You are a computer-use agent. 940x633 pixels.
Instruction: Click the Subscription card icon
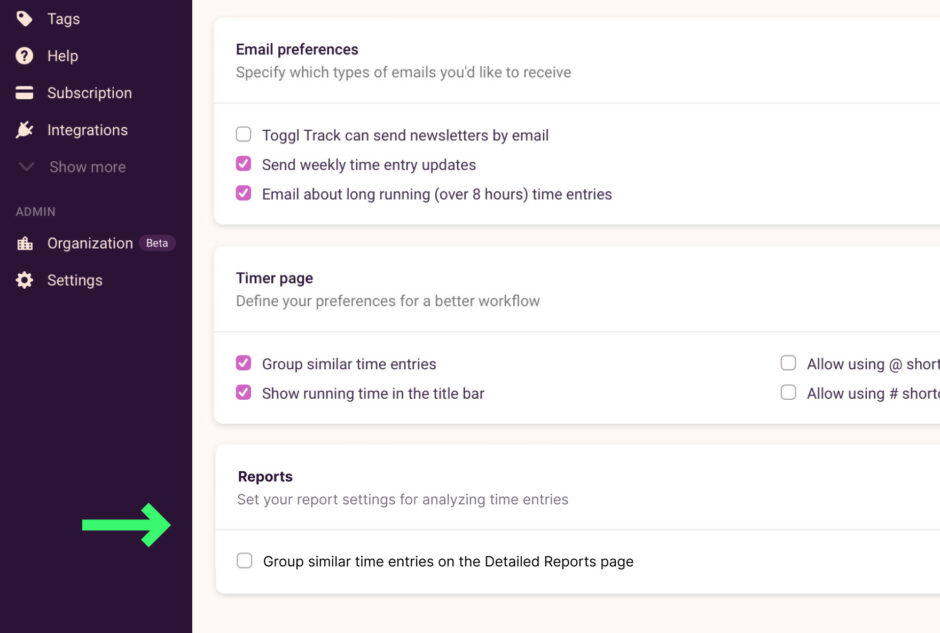tap(24, 93)
